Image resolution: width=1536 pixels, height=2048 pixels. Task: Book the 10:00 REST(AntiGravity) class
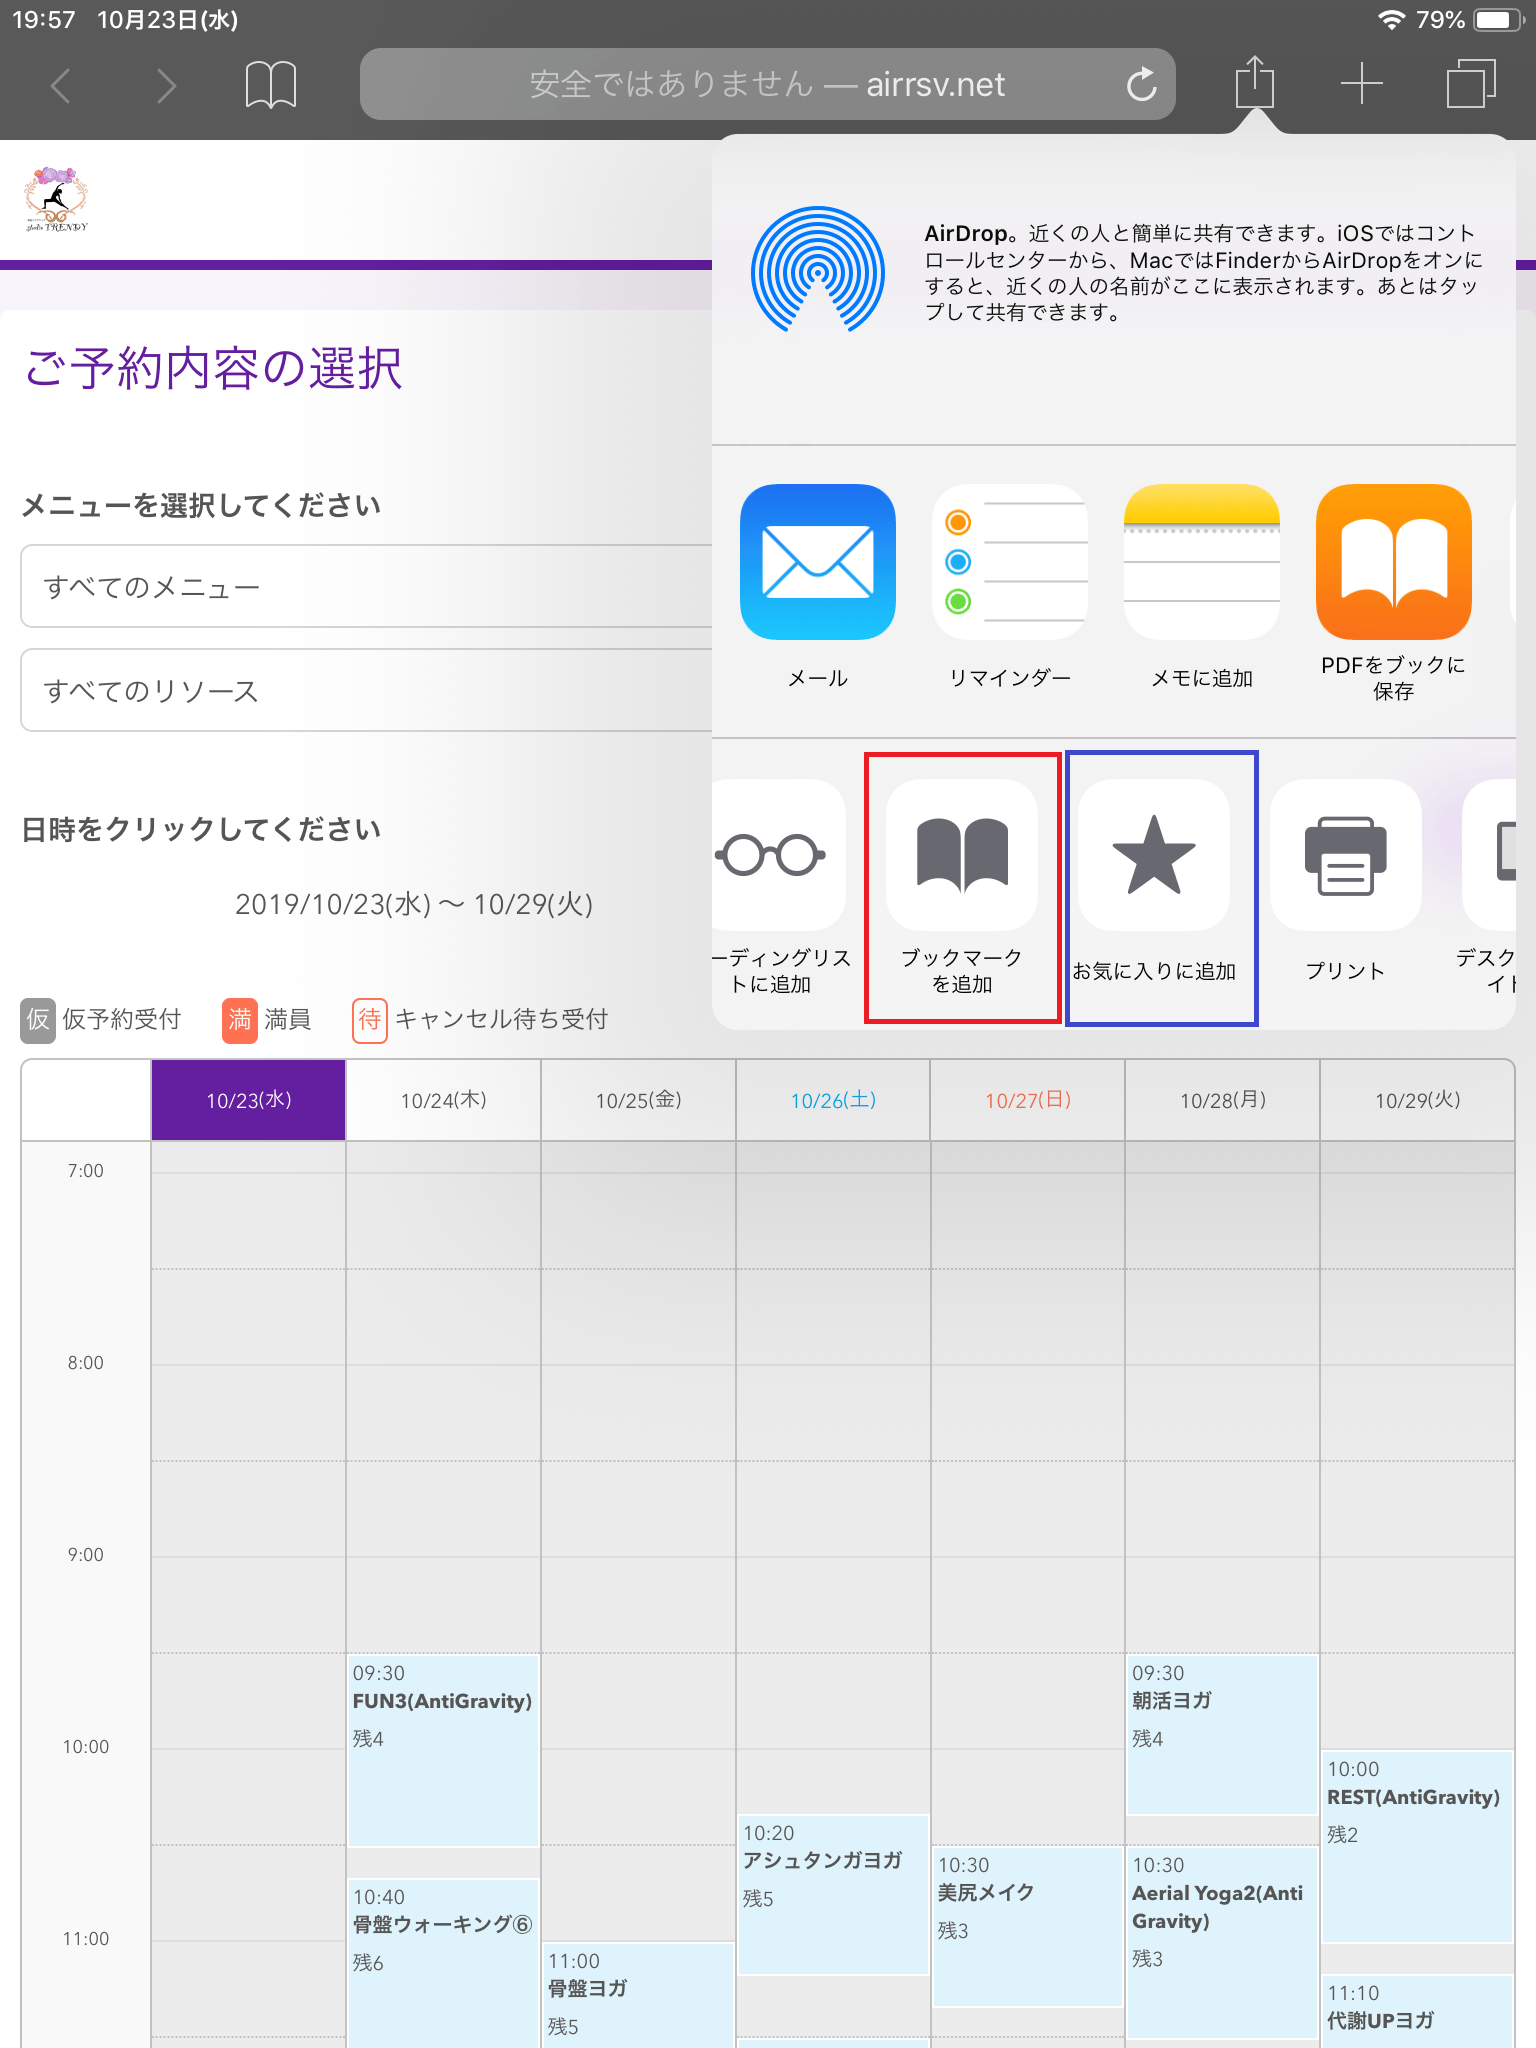1417,1846
